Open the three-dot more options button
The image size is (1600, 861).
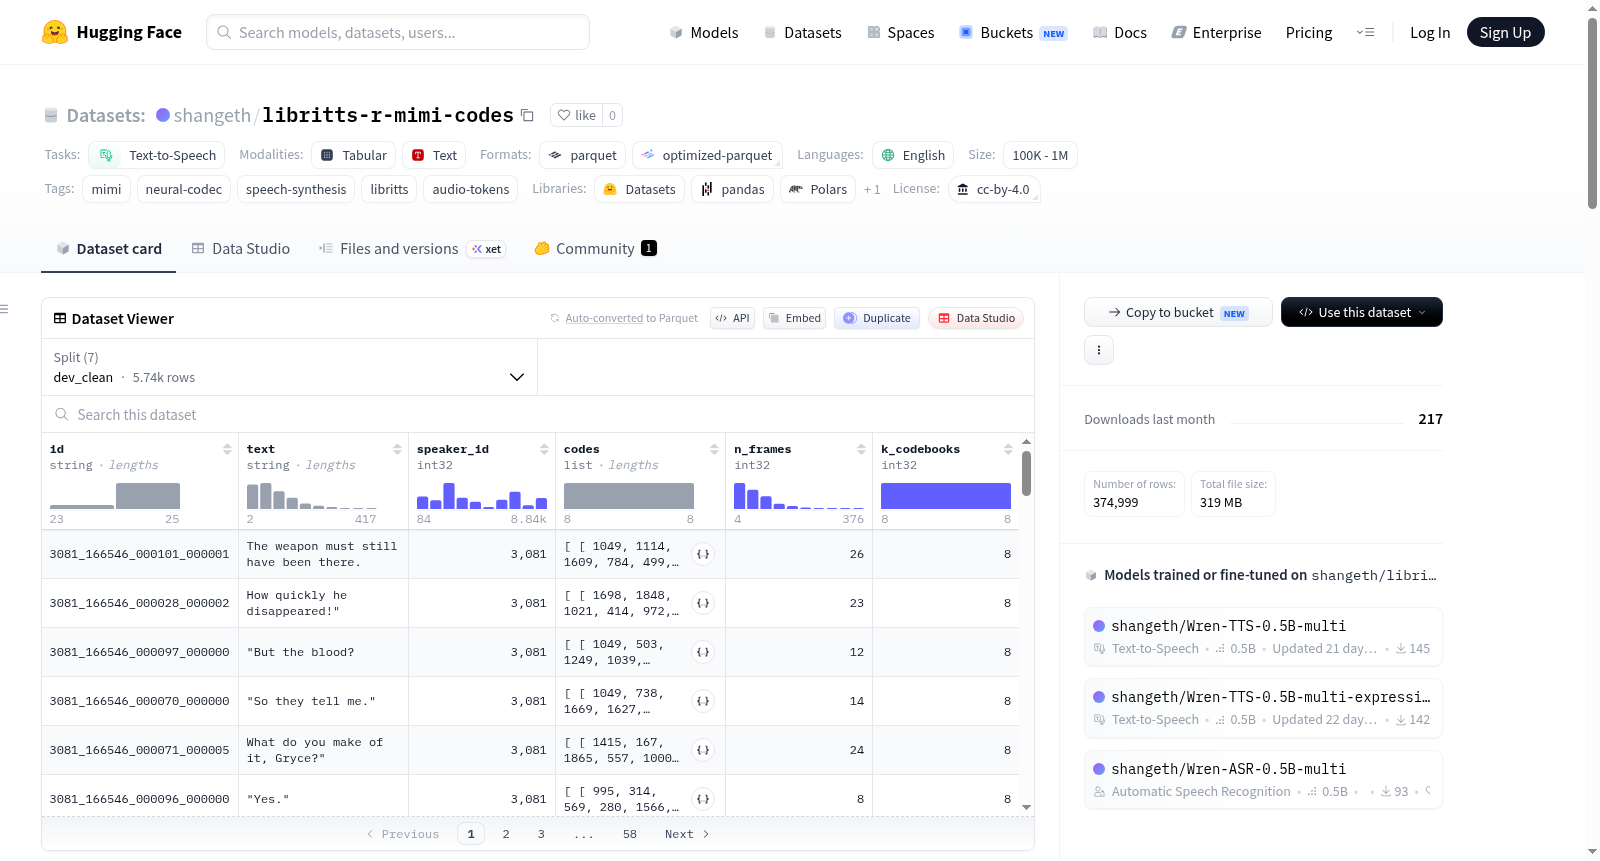(1099, 350)
